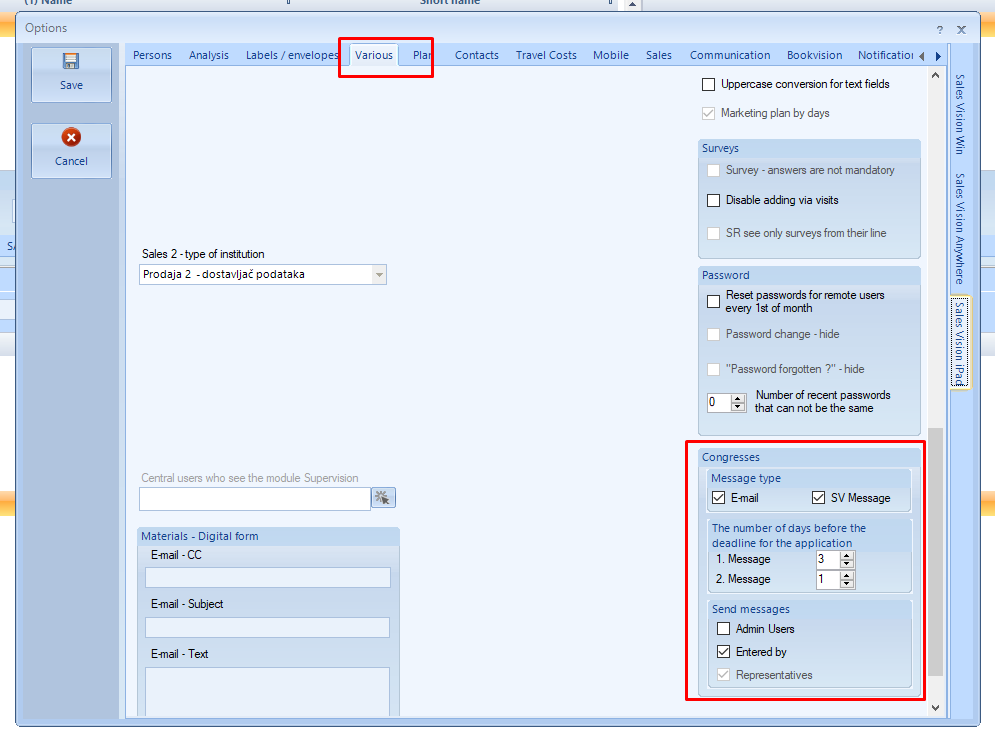Click the Save floppy disk button
The image size is (995, 735).
point(71,74)
